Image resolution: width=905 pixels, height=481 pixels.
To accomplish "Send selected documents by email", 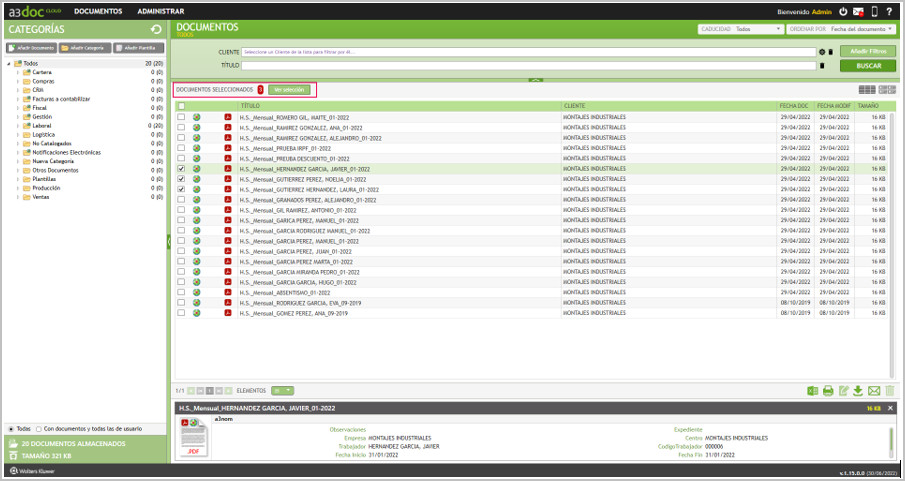I will pyautogui.click(x=874, y=390).
